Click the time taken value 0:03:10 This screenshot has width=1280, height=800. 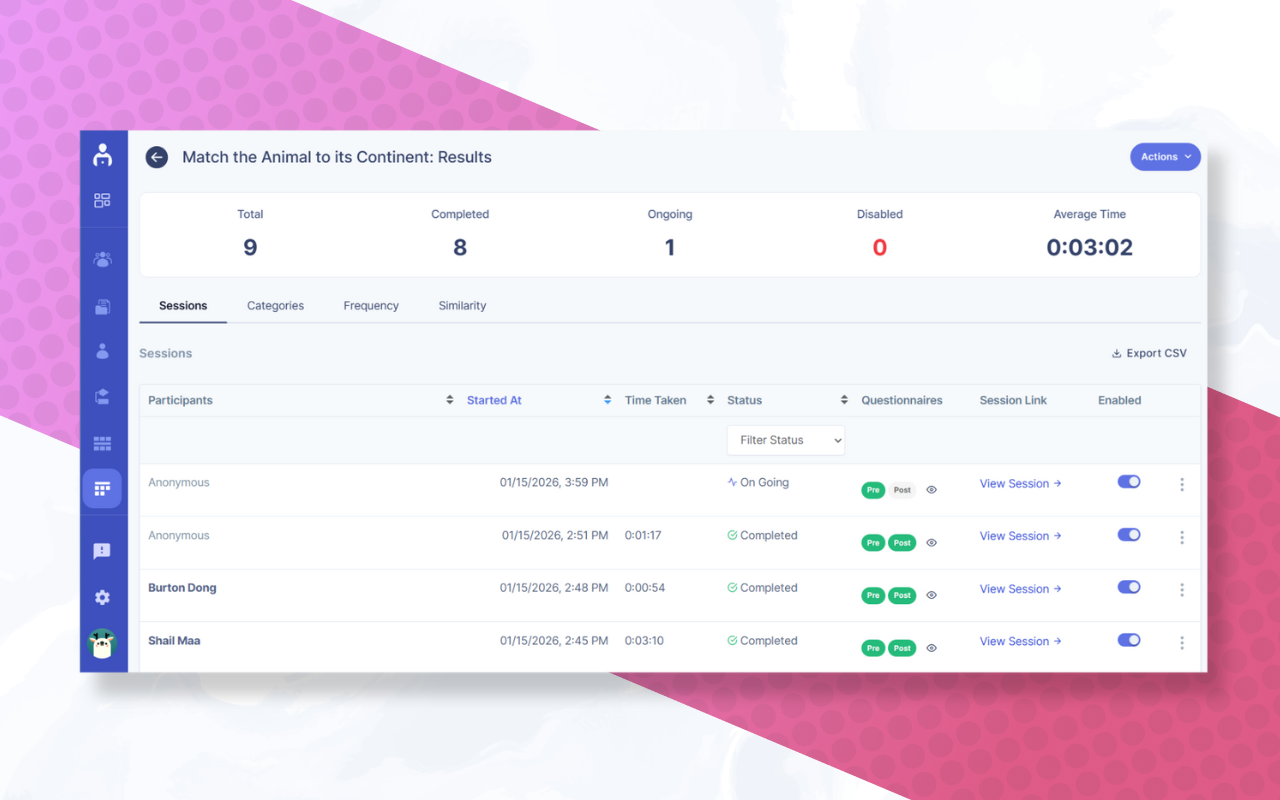tap(644, 641)
